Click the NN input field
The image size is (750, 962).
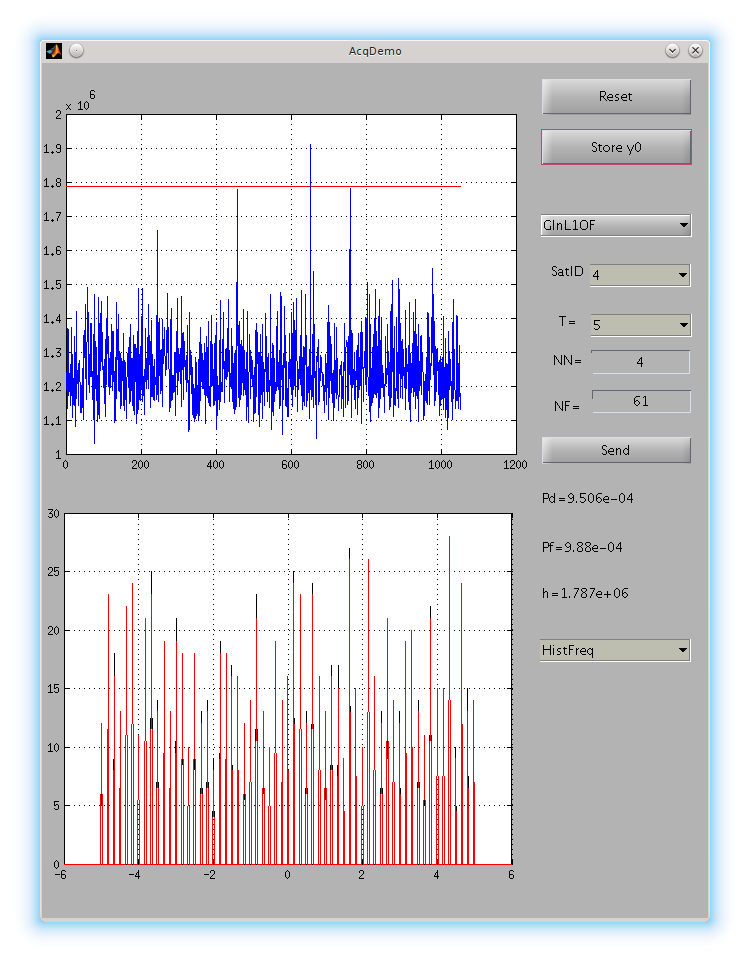click(640, 362)
